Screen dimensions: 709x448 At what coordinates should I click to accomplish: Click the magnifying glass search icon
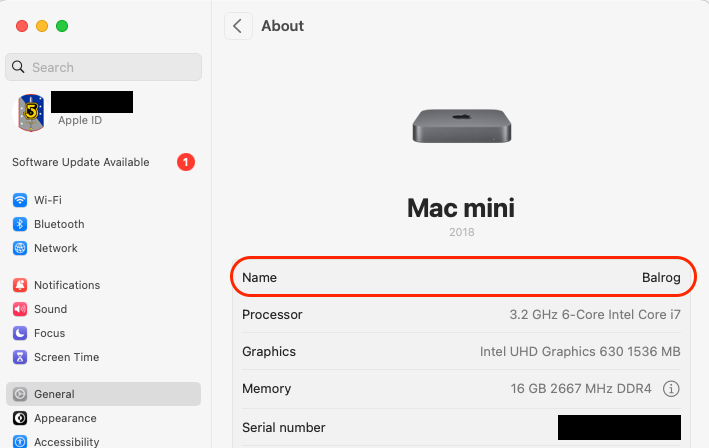click(x=18, y=67)
